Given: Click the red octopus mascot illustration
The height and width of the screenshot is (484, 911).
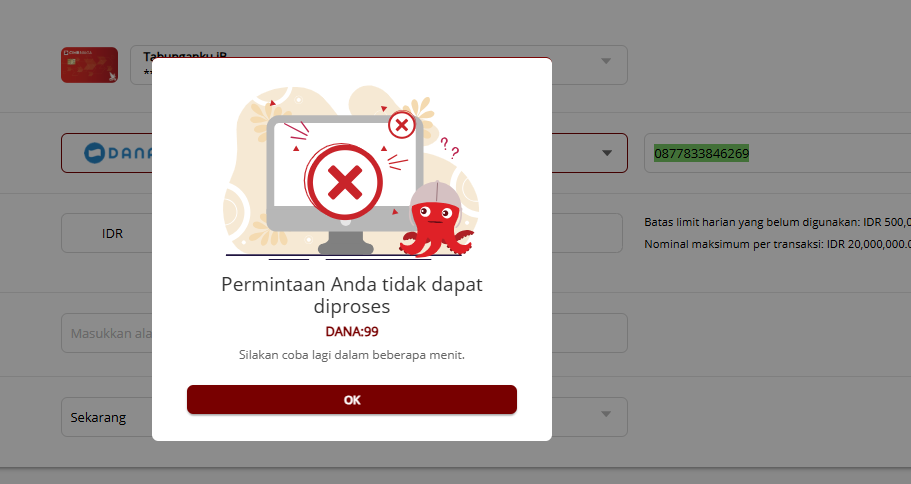Looking at the screenshot, I should 435,219.
